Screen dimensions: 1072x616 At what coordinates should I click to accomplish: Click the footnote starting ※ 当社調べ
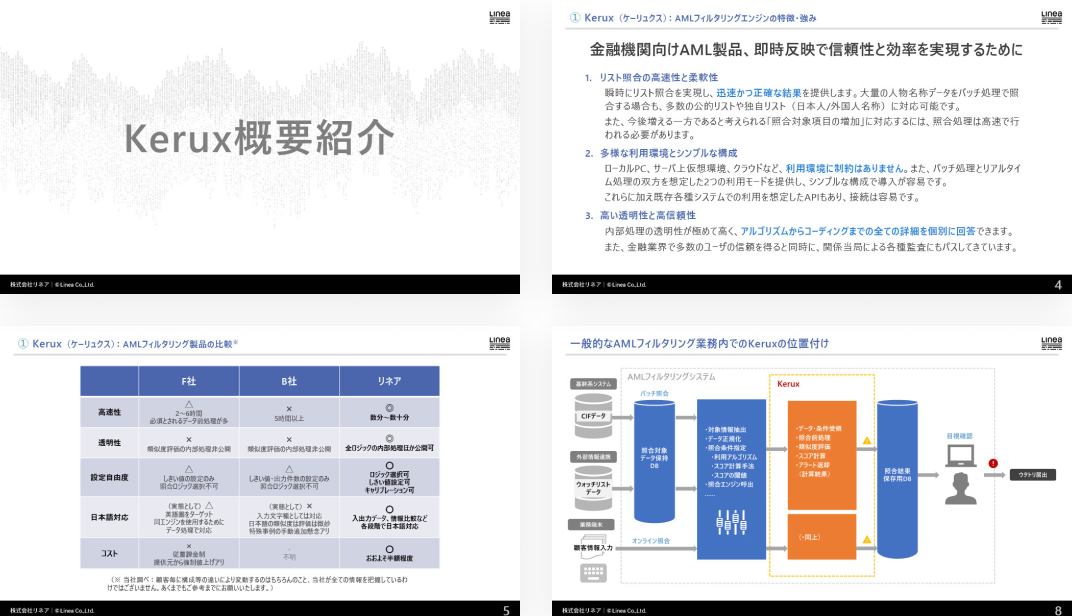click(257, 583)
